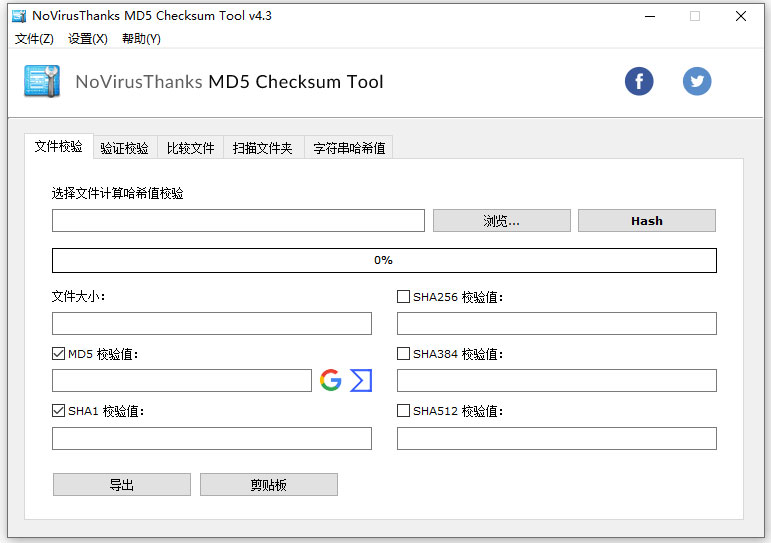The width and height of the screenshot is (771, 543).
Task: Close the MD5 Checksum Tool window
Action: [741, 16]
